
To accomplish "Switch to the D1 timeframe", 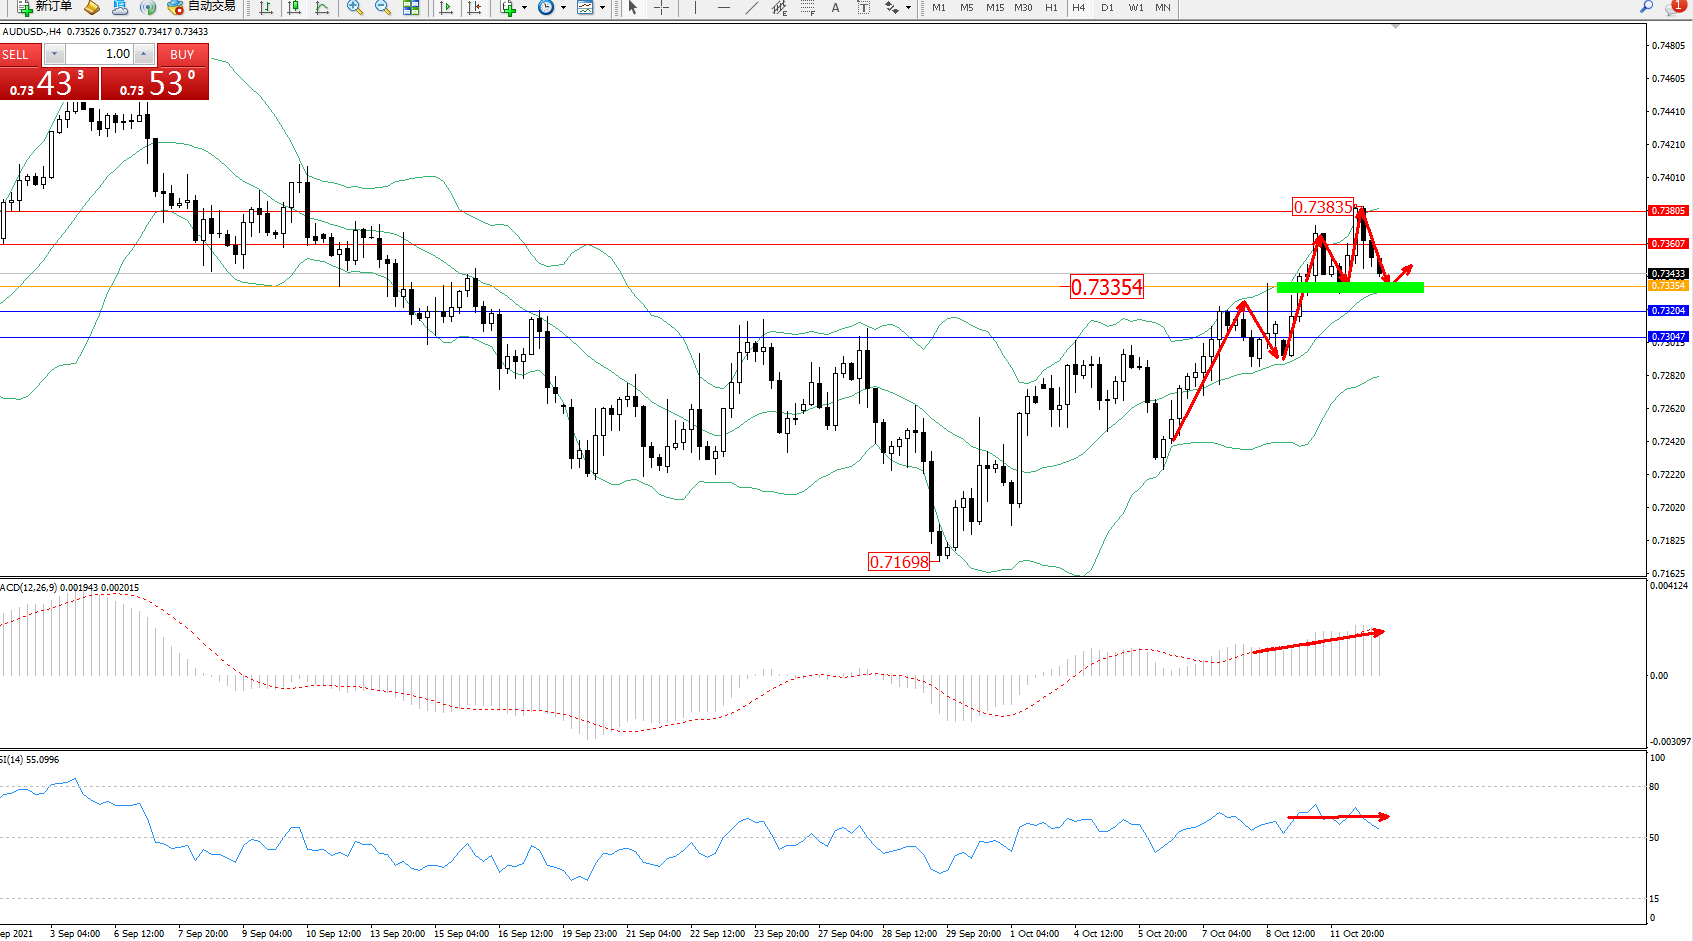I will coord(1107,8).
